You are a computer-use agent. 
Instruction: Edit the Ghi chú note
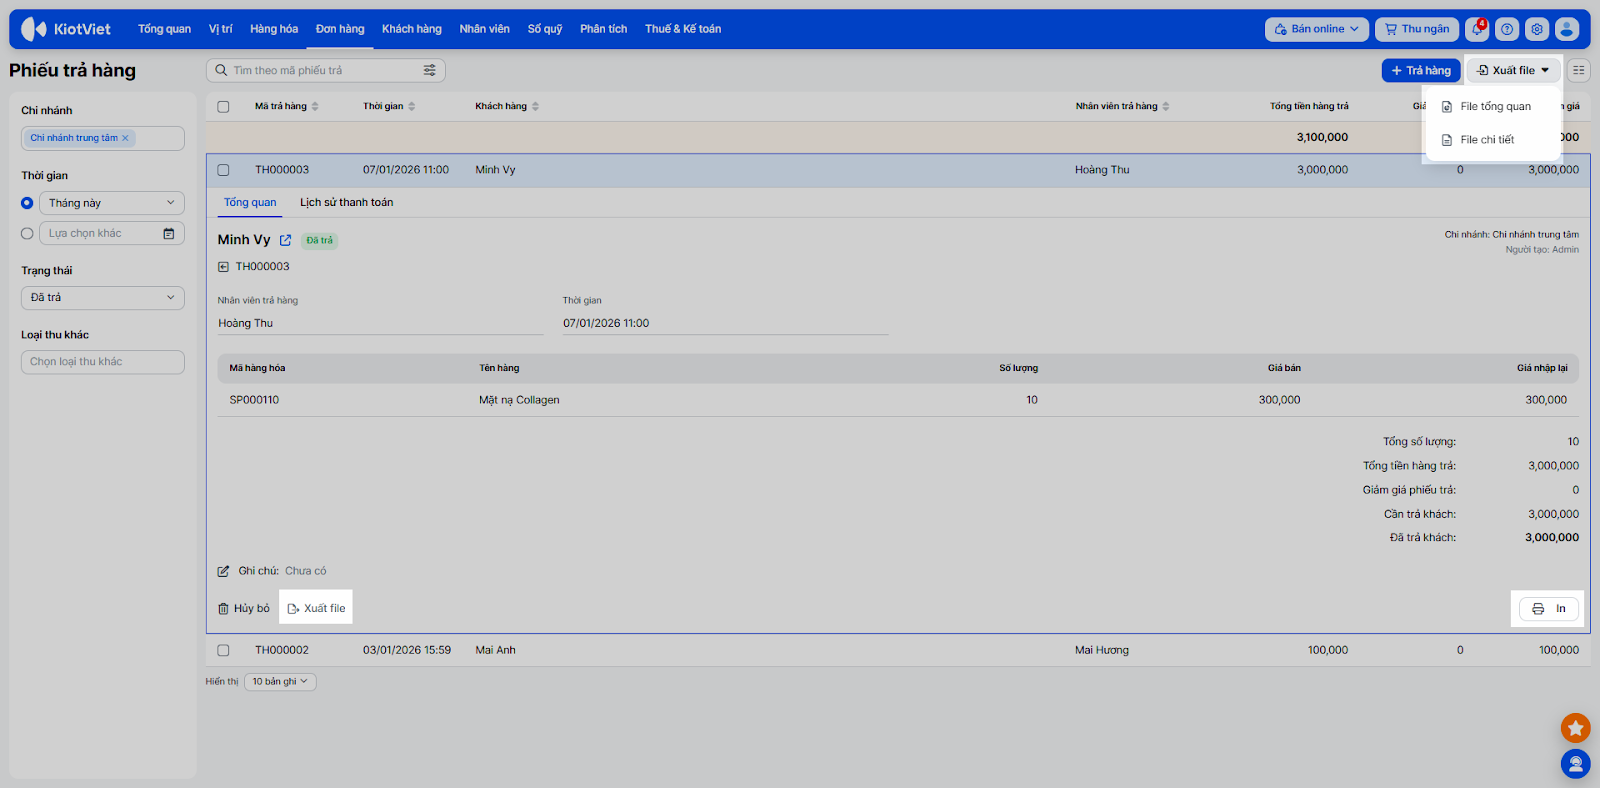tap(223, 571)
